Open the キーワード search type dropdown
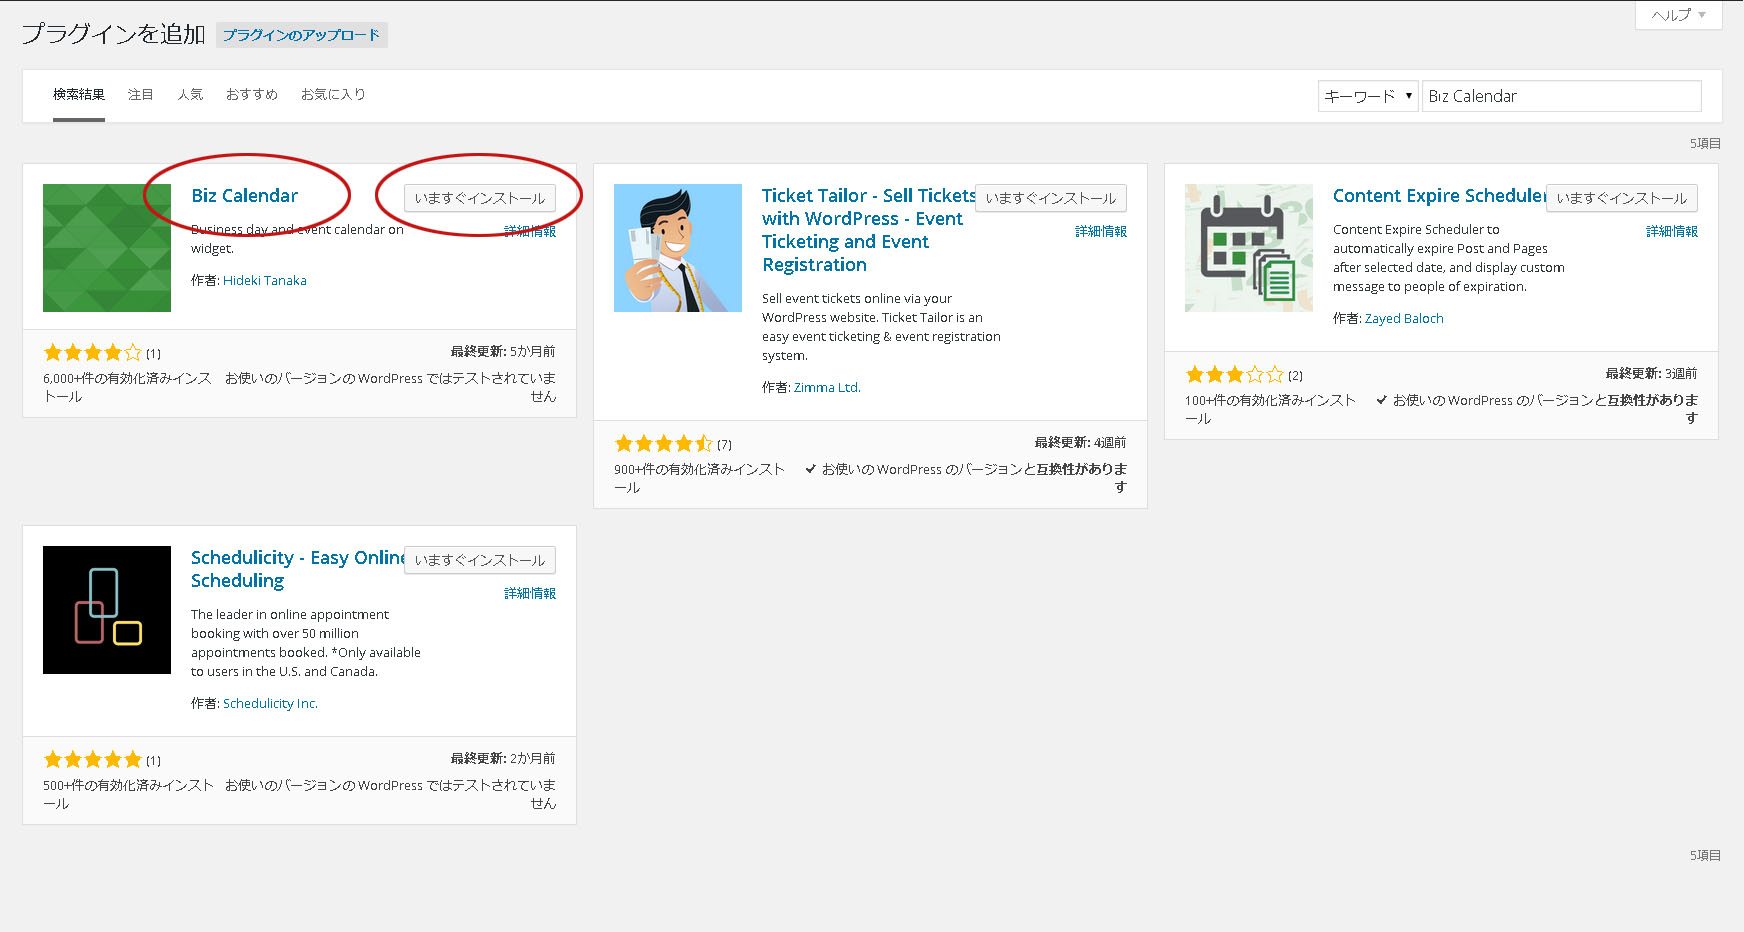Viewport: 1744px width, 932px height. tap(1368, 96)
